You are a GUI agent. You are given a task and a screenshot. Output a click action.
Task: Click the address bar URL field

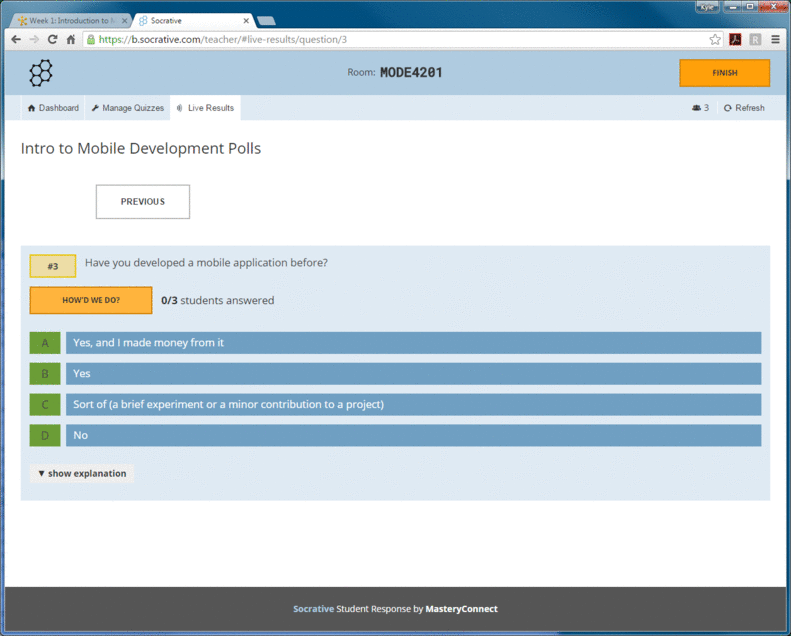click(x=401, y=39)
